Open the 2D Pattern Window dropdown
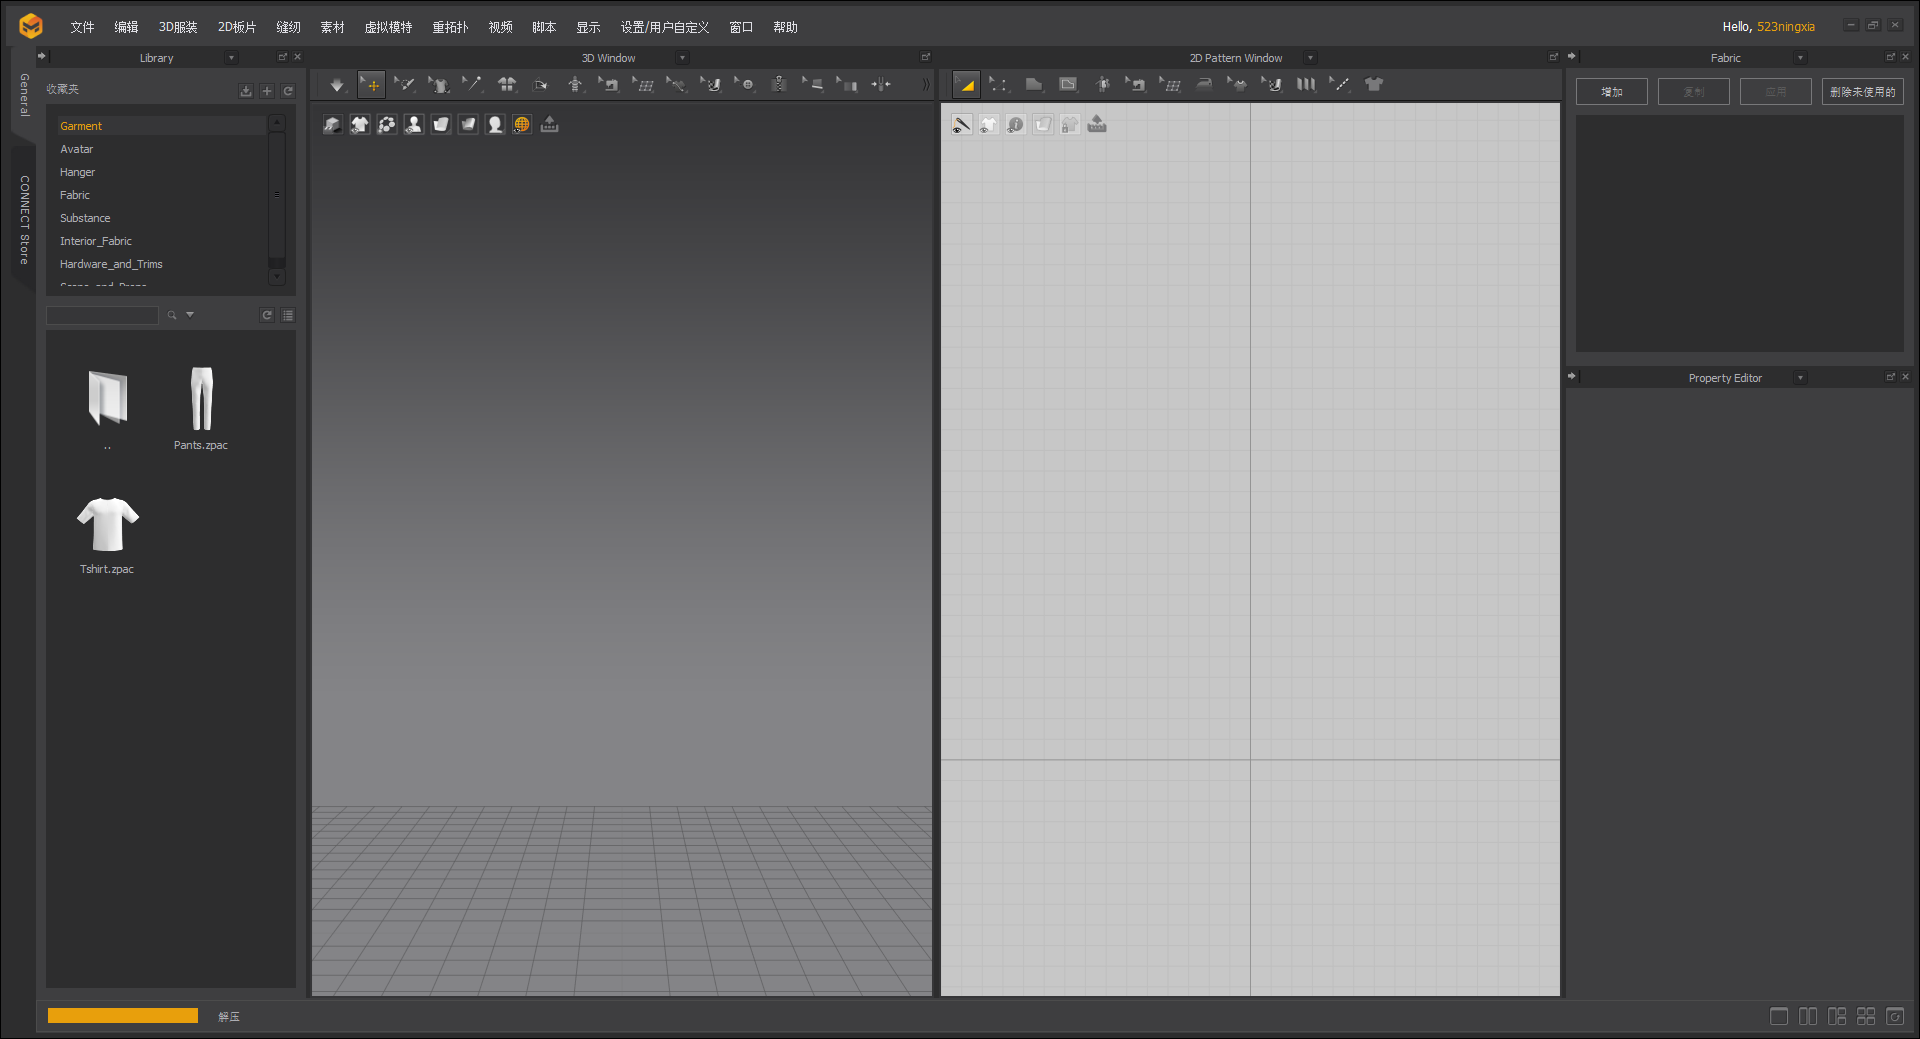The image size is (1920, 1039). 1308,57
